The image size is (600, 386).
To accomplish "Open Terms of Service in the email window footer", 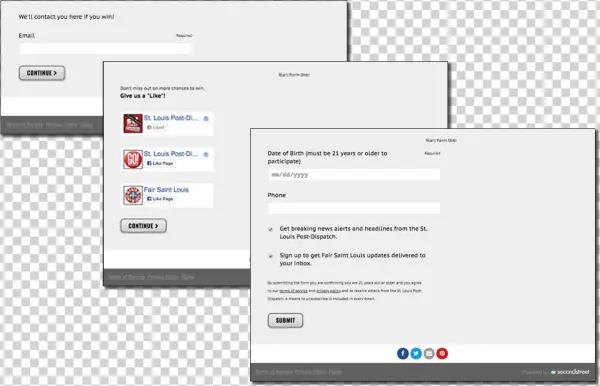I will pyautogui.click(x=24, y=125).
